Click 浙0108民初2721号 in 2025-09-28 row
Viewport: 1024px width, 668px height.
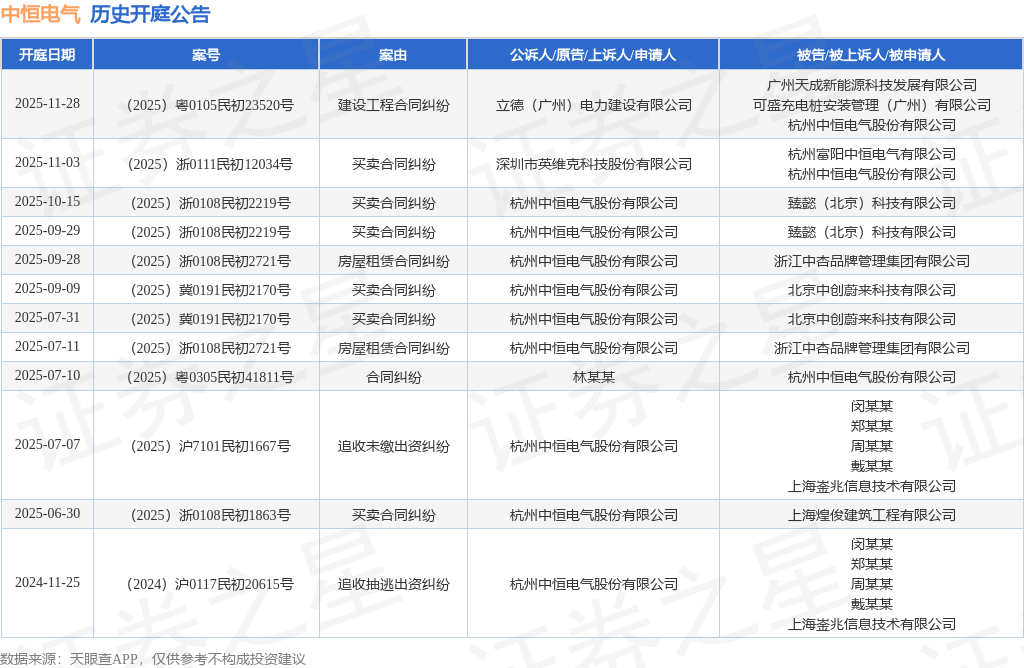210,261
